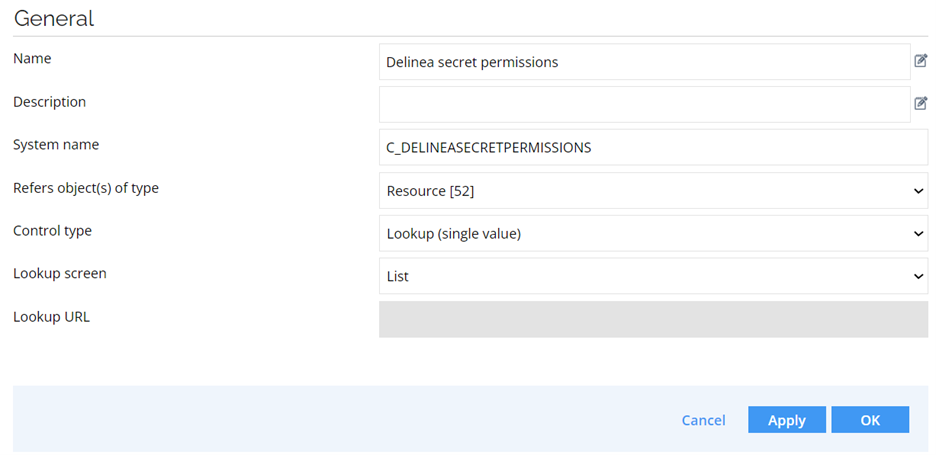This screenshot has height=455, width=936.
Task: Click the chevron arrow on the List selector
Action: click(919, 276)
